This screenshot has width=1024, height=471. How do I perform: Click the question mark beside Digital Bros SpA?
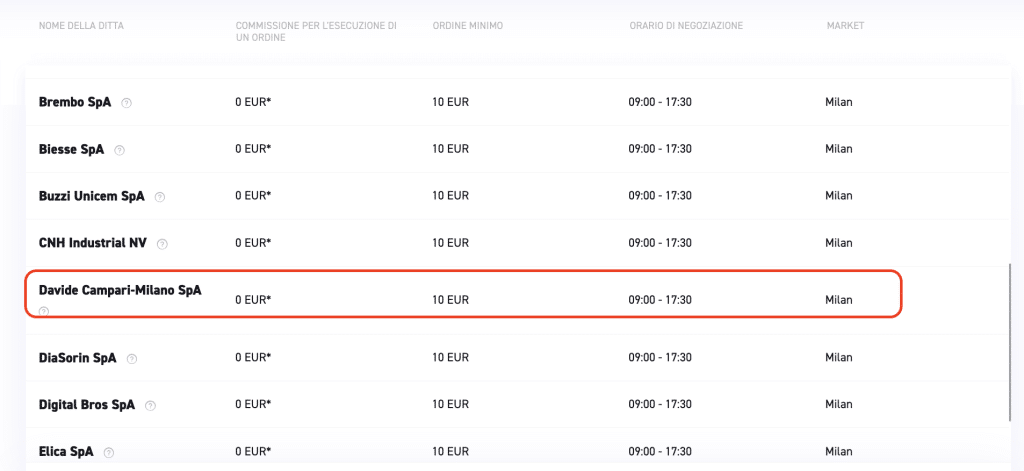click(150, 405)
